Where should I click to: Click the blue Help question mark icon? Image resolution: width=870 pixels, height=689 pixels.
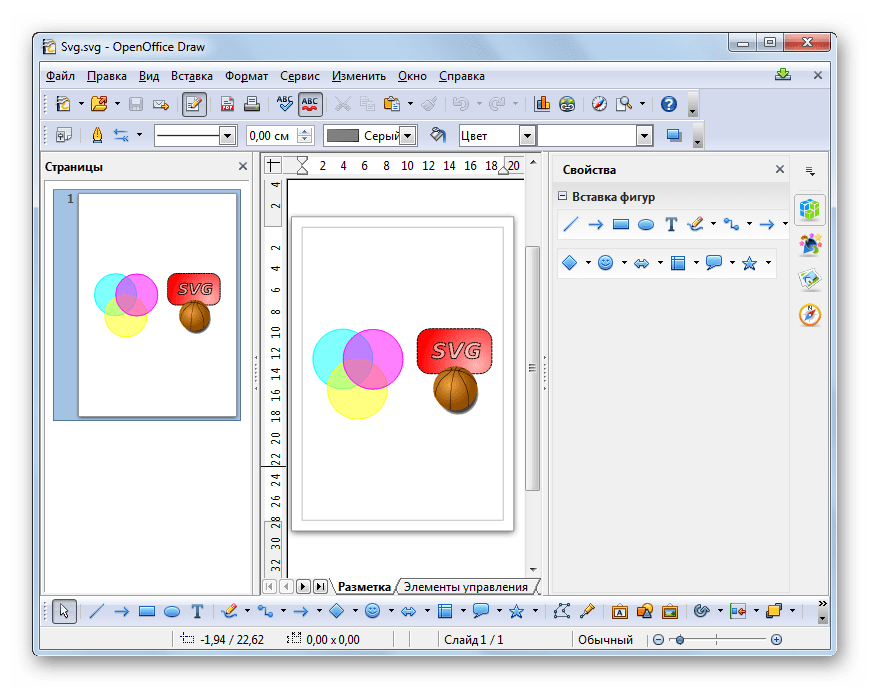(x=669, y=103)
